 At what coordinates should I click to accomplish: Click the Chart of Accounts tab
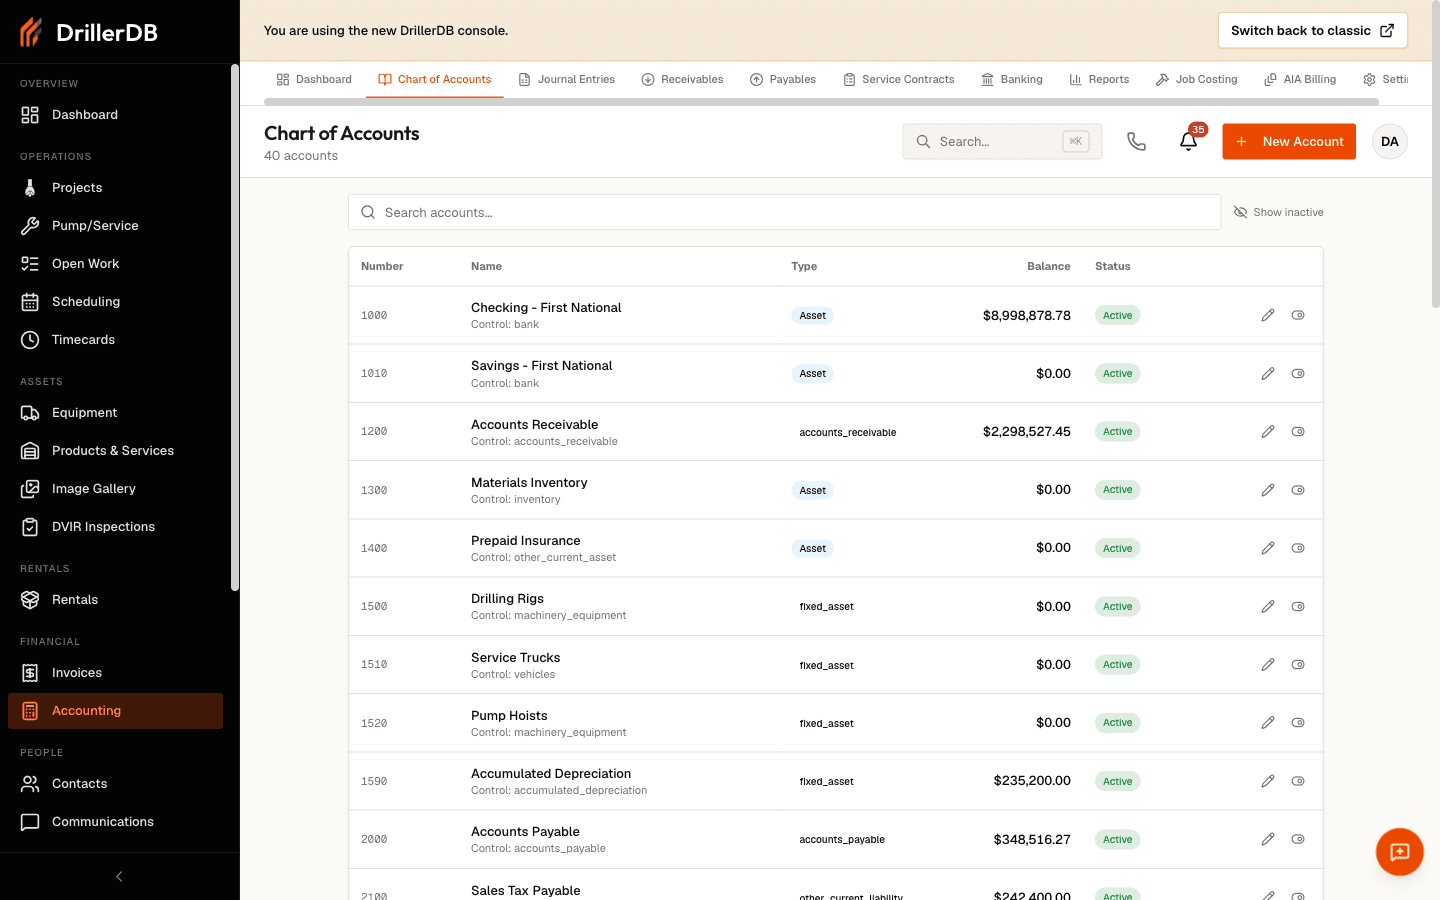tap(434, 79)
